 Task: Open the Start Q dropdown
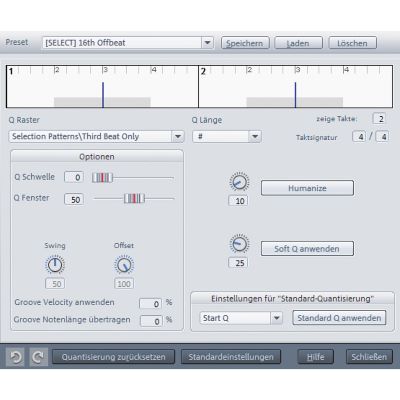(x=276, y=318)
